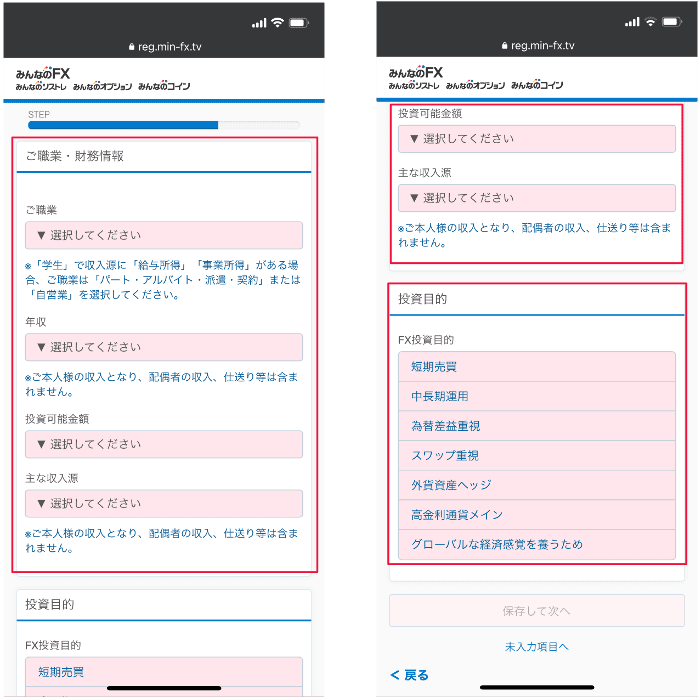
Task: Select 短期売買 option in right phone
Action: pos(537,367)
